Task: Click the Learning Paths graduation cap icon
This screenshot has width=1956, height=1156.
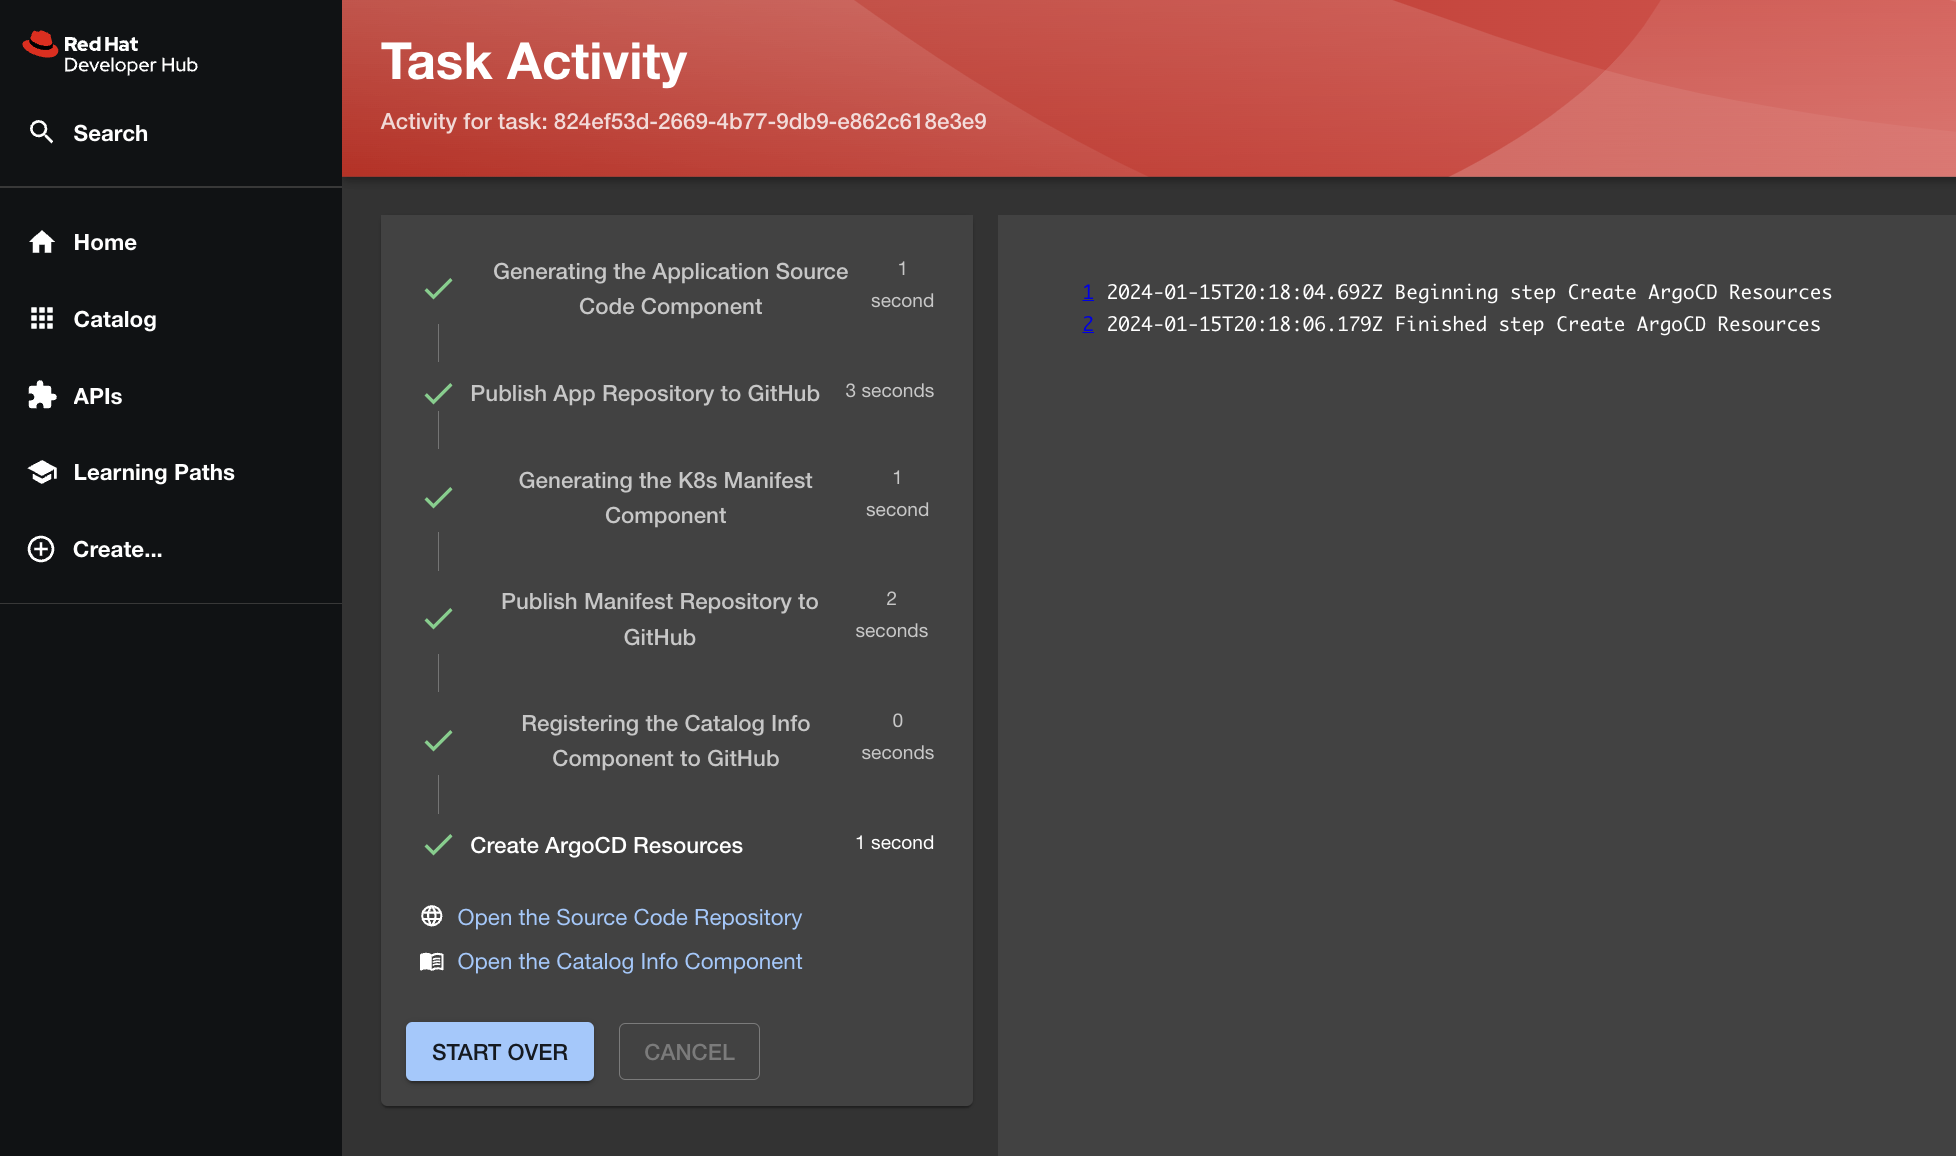Action: tap(42, 472)
